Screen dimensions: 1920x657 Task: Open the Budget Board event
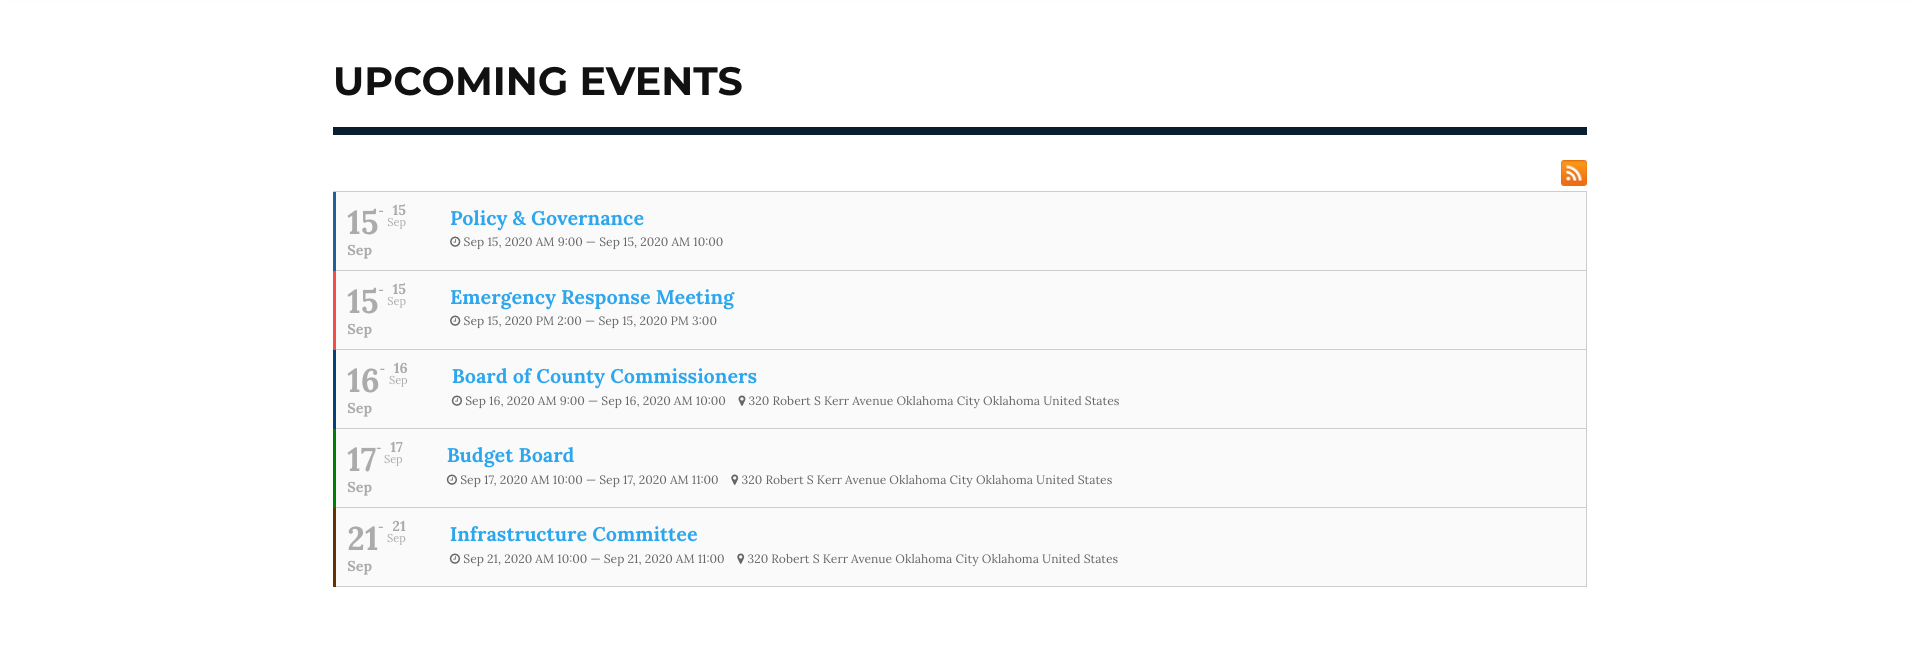click(x=510, y=455)
